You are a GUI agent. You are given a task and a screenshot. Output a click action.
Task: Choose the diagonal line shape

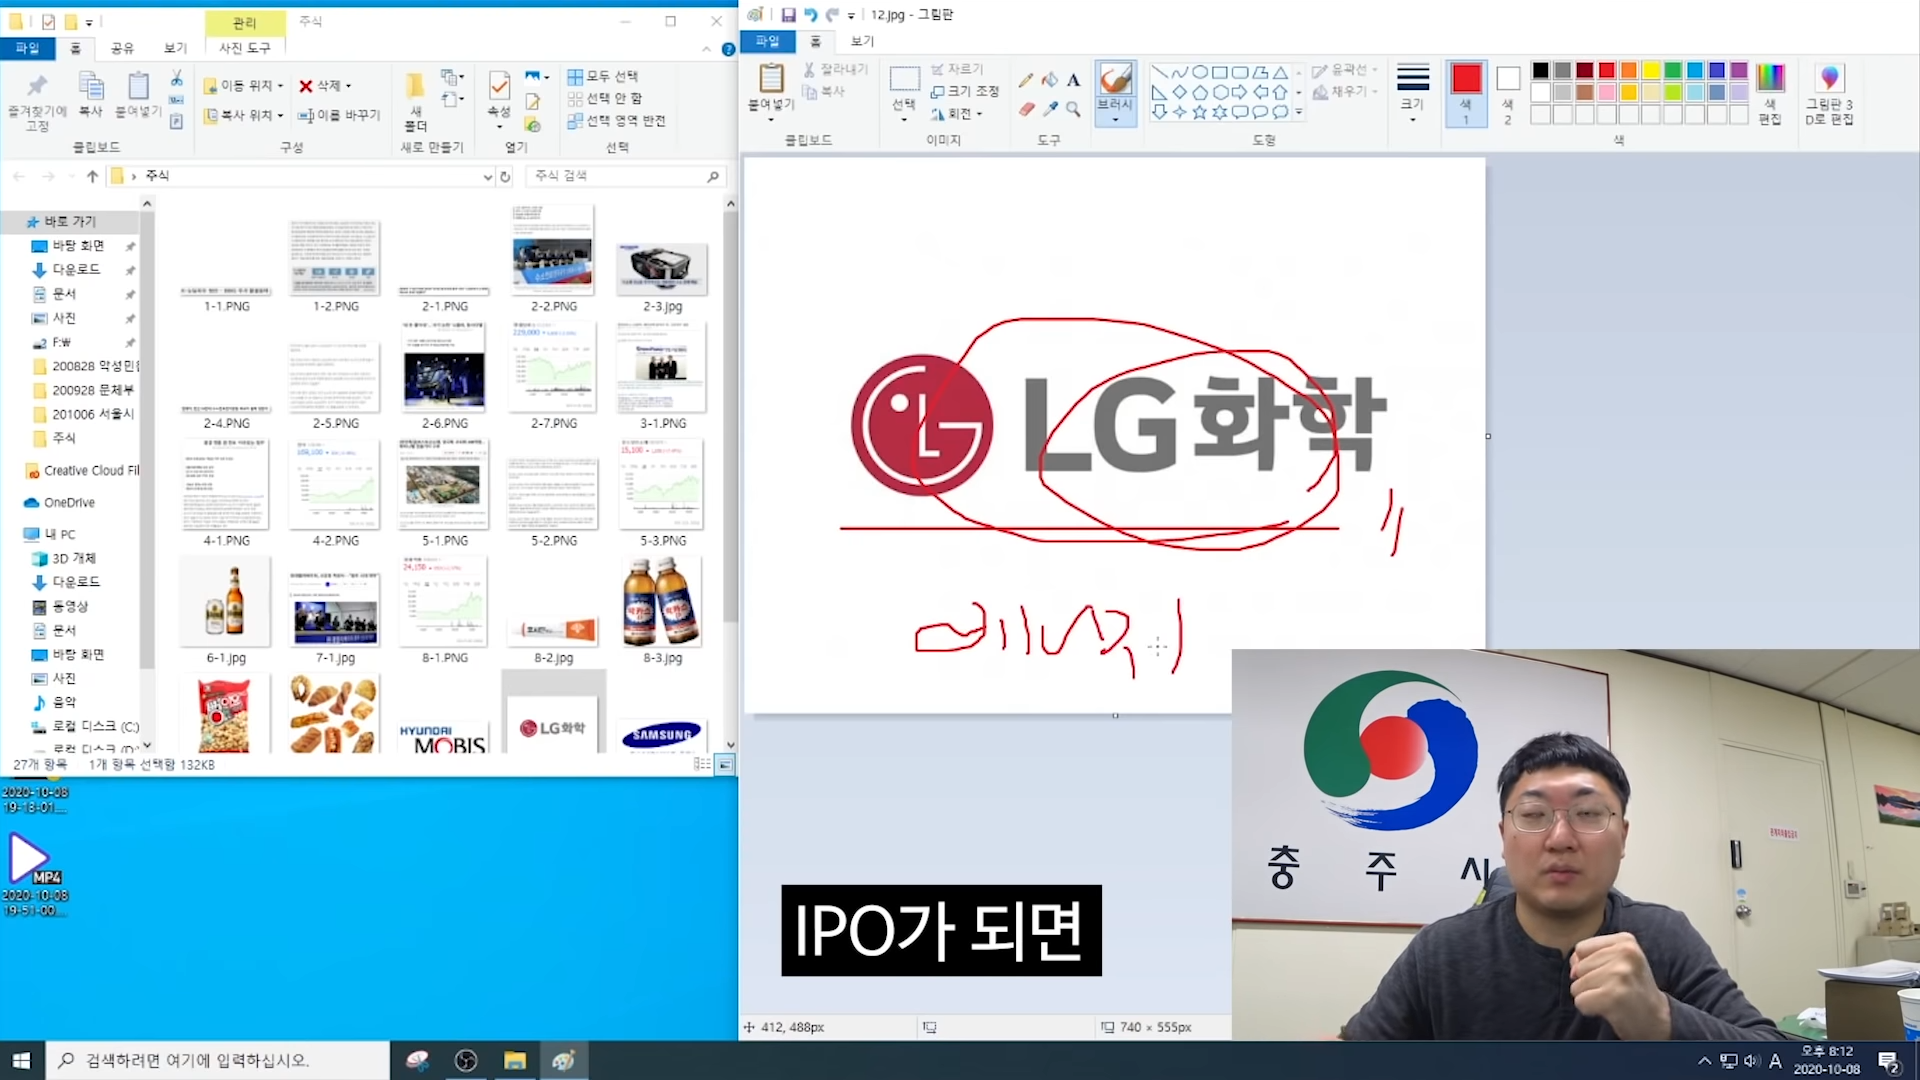pos(1159,72)
